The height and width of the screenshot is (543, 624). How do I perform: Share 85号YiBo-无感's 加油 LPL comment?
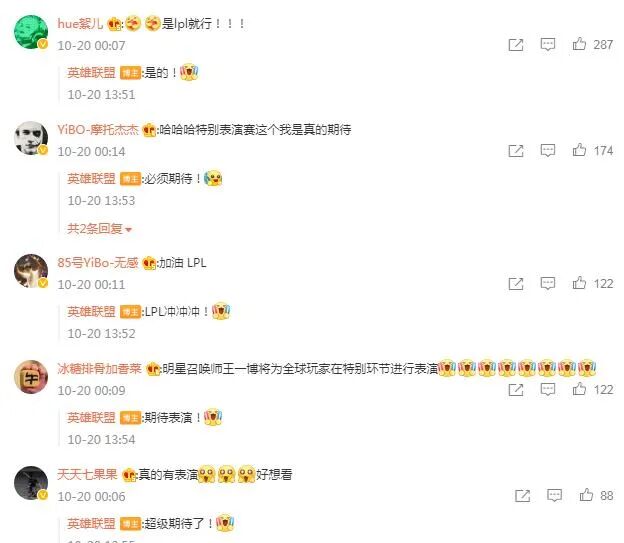tap(516, 284)
